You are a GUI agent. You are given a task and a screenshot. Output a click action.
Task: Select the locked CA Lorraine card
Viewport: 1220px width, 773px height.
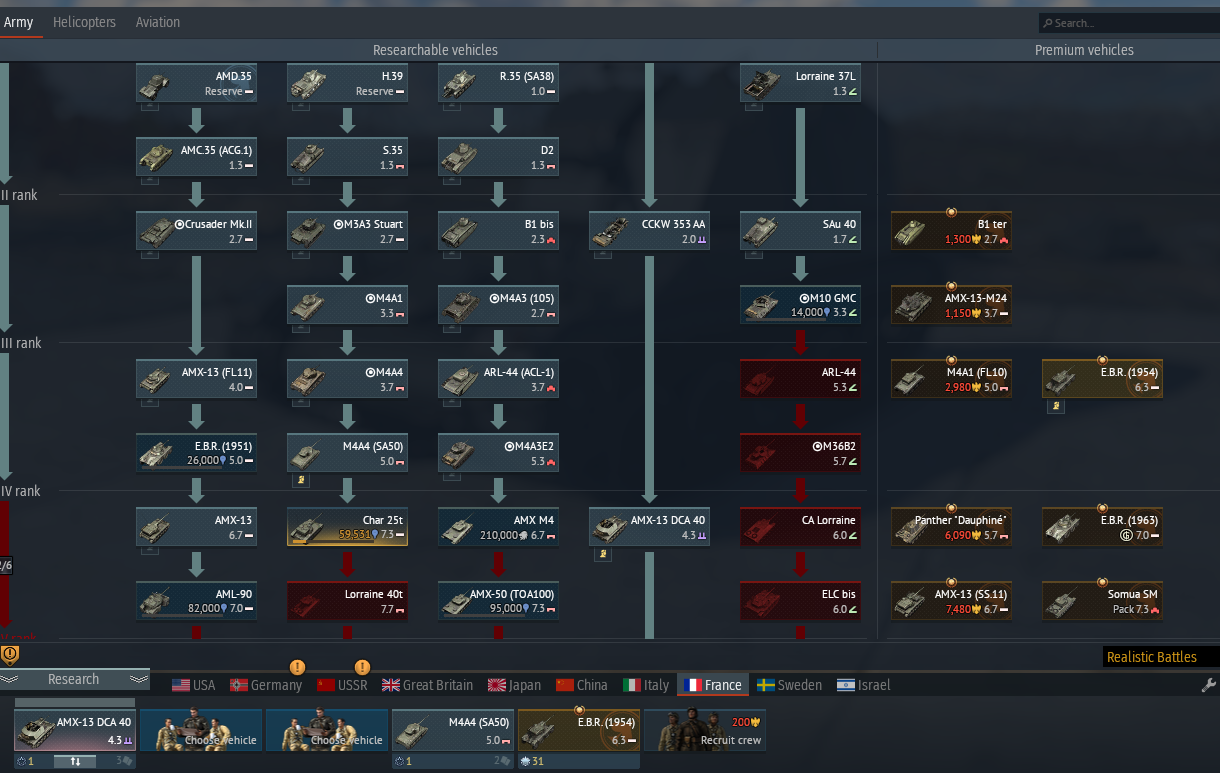(801, 527)
